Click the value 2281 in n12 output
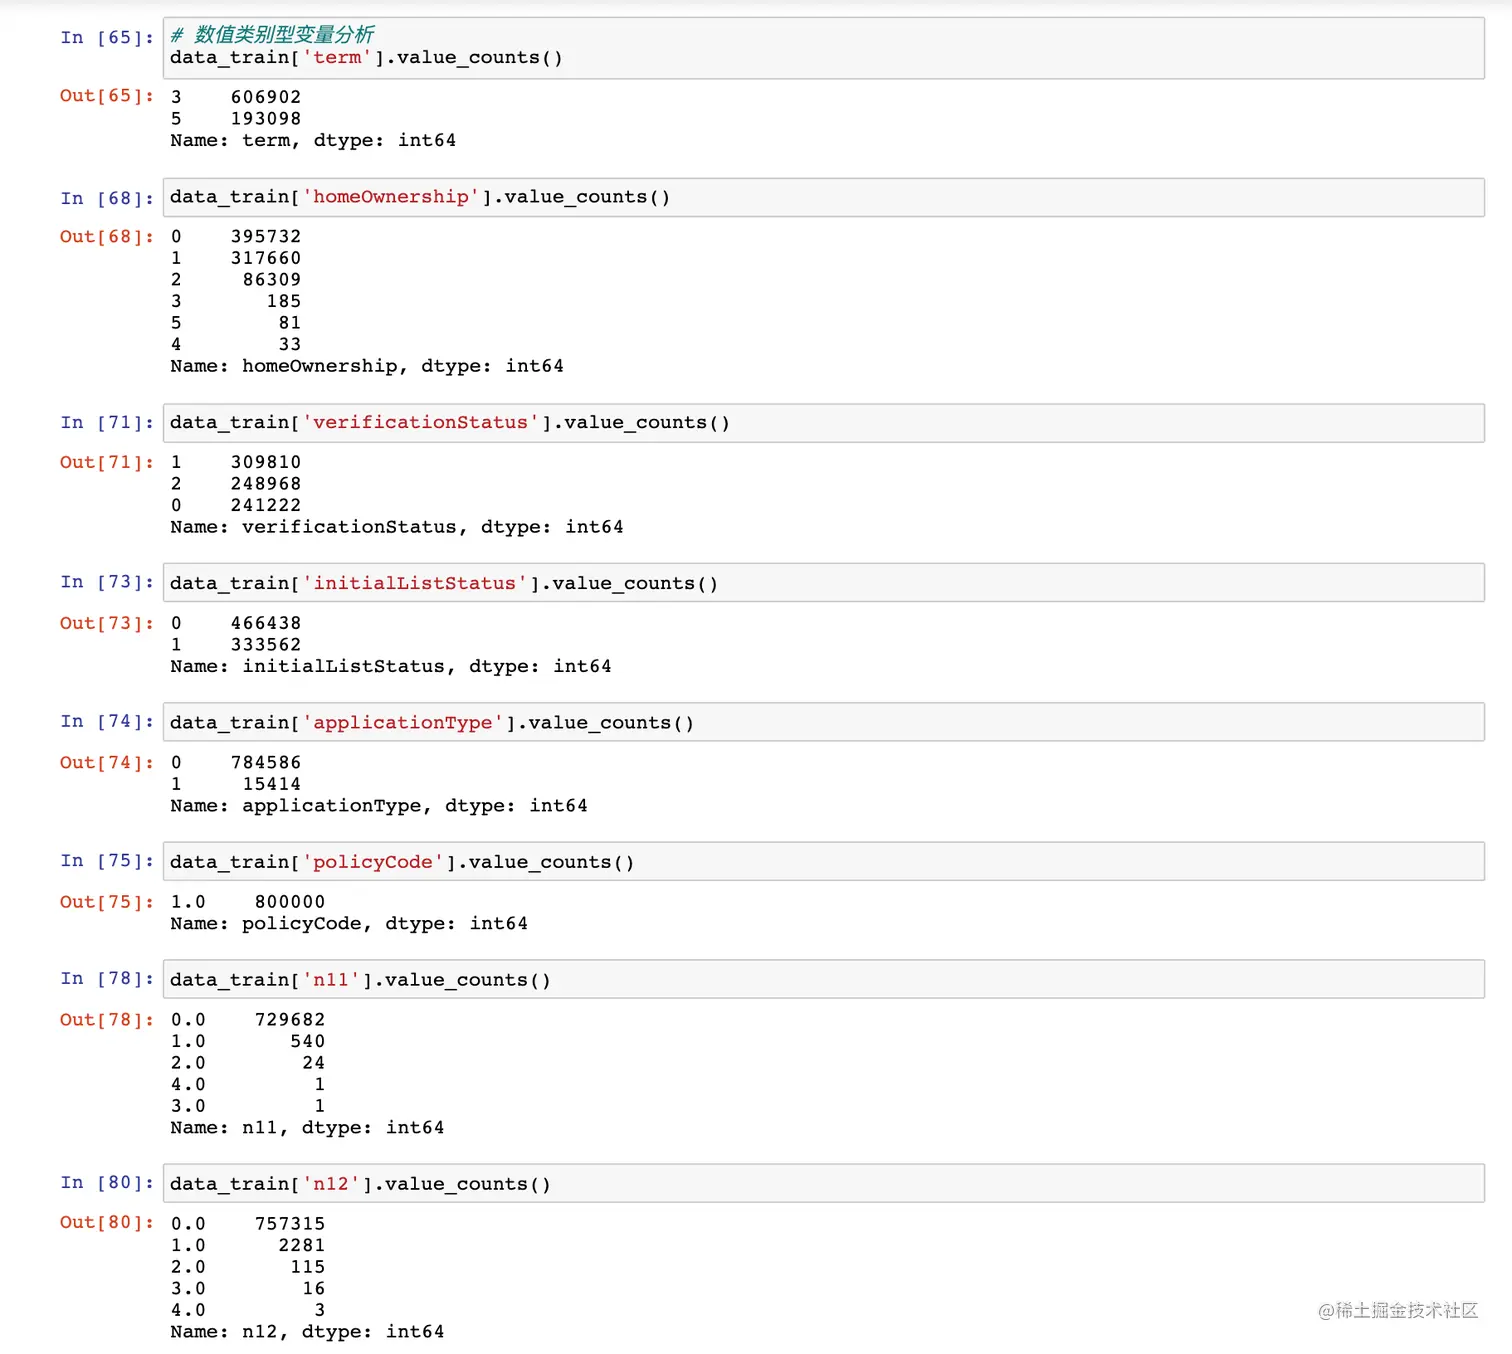Screen dimensions: 1512x1354 click(302, 1245)
